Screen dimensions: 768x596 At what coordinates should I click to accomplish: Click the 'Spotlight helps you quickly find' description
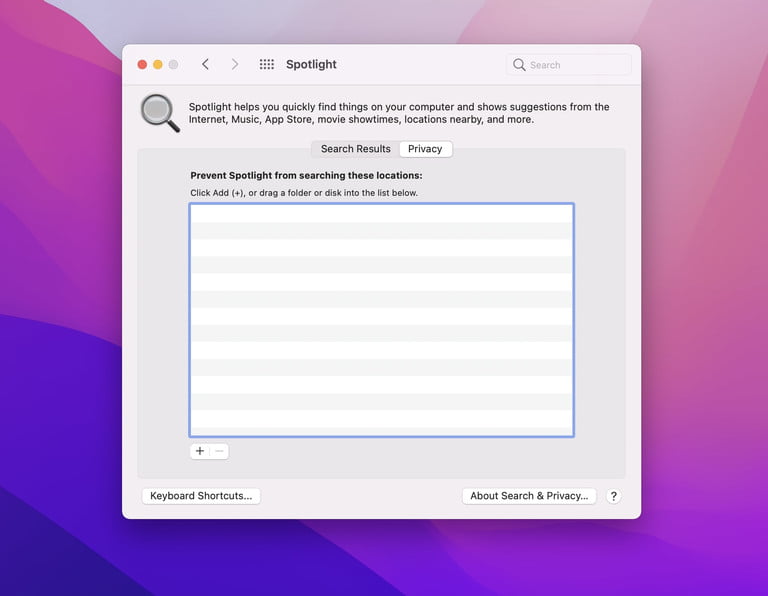pos(399,113)
